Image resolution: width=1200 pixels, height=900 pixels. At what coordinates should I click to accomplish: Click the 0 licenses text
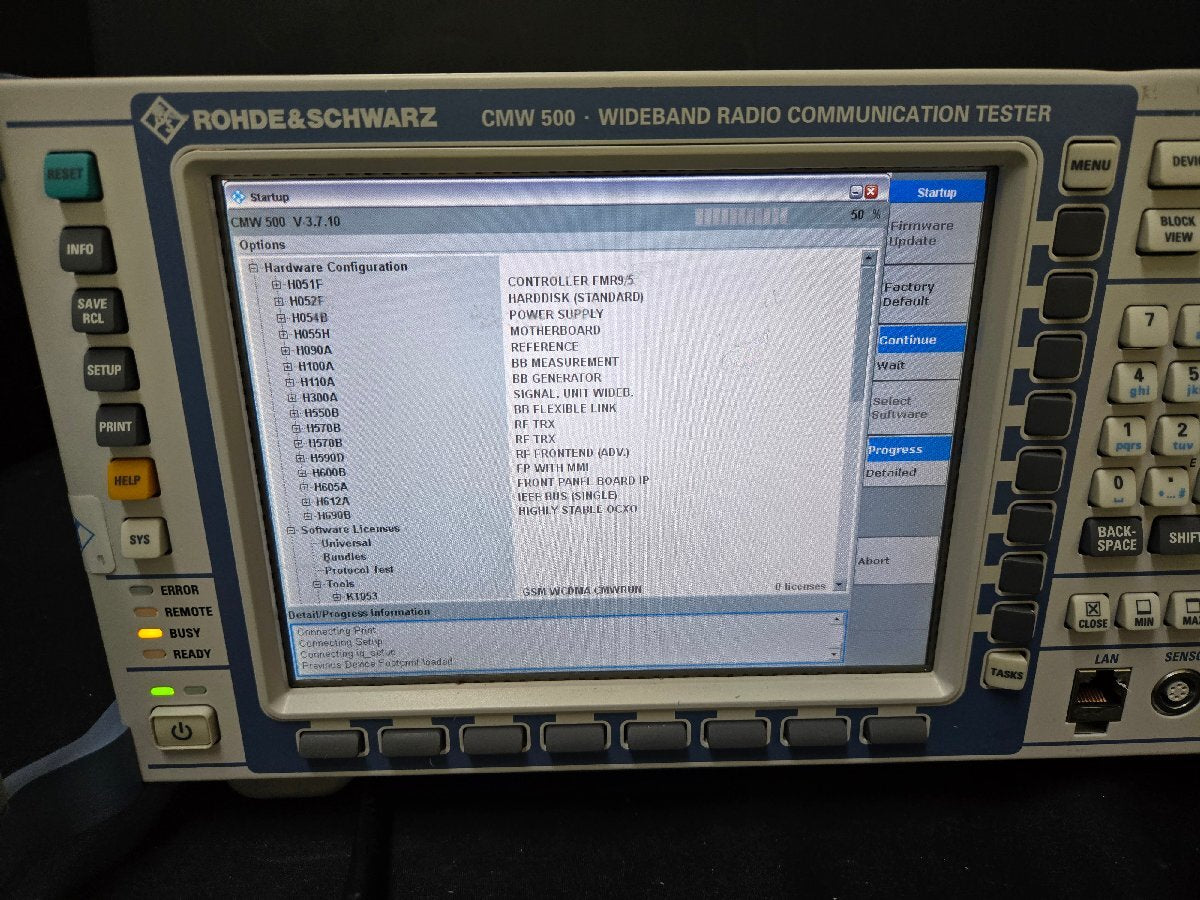pyautogui.click(x=800, y=586)
